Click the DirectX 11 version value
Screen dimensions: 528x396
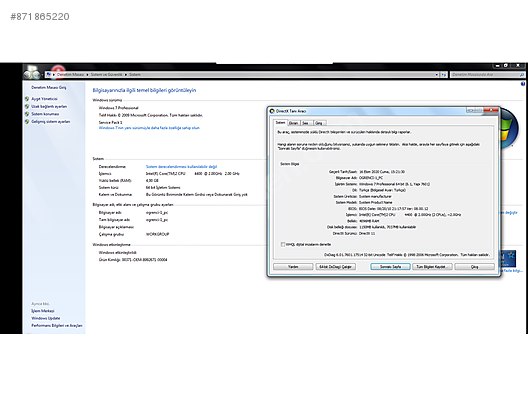coord(367,233)
